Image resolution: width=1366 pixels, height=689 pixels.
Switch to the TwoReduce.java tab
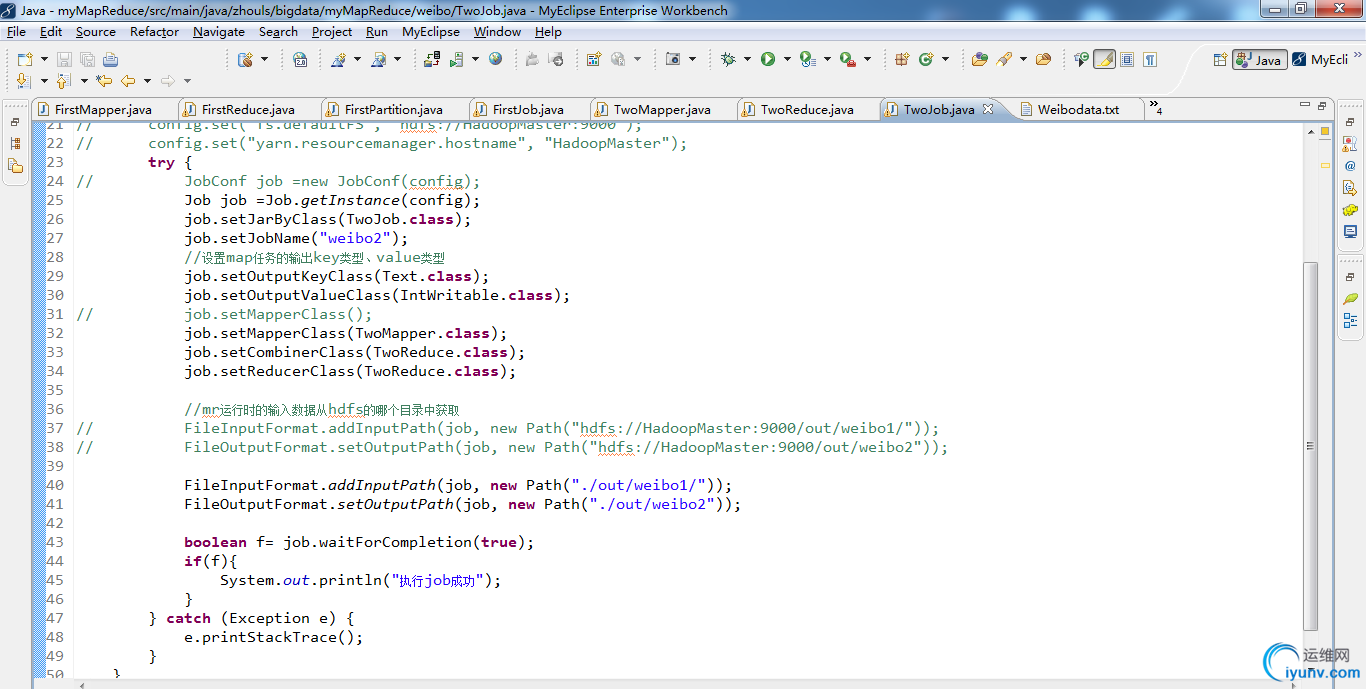coord(807,110)
